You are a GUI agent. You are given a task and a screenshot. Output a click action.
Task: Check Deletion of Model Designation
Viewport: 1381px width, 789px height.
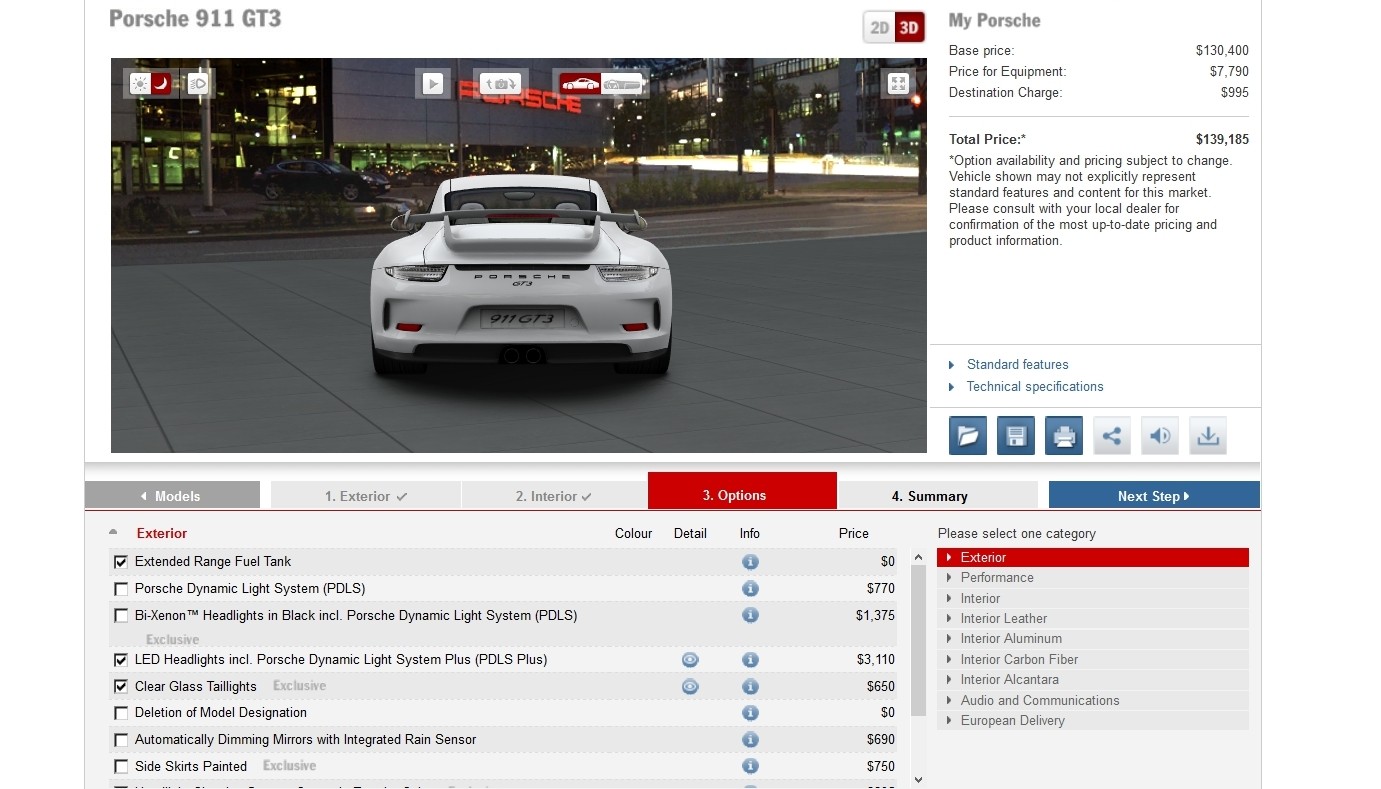click(x=121, y=713)
